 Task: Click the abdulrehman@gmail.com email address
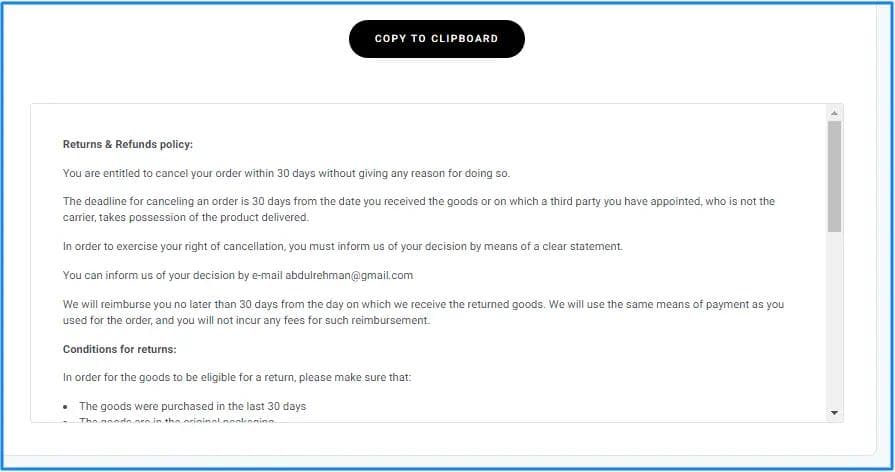pos(349,275)
